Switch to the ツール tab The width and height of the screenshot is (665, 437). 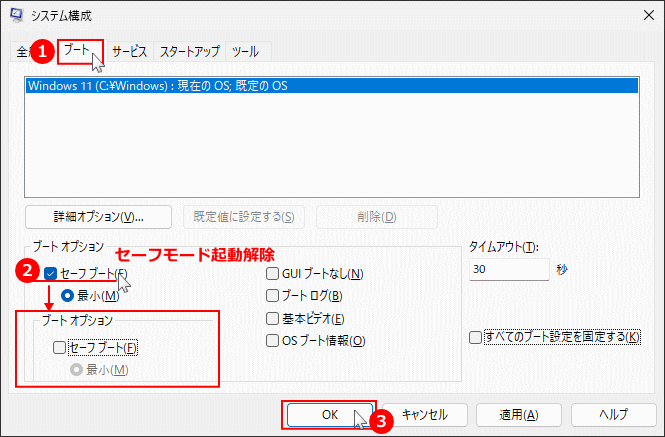(245, 52)
